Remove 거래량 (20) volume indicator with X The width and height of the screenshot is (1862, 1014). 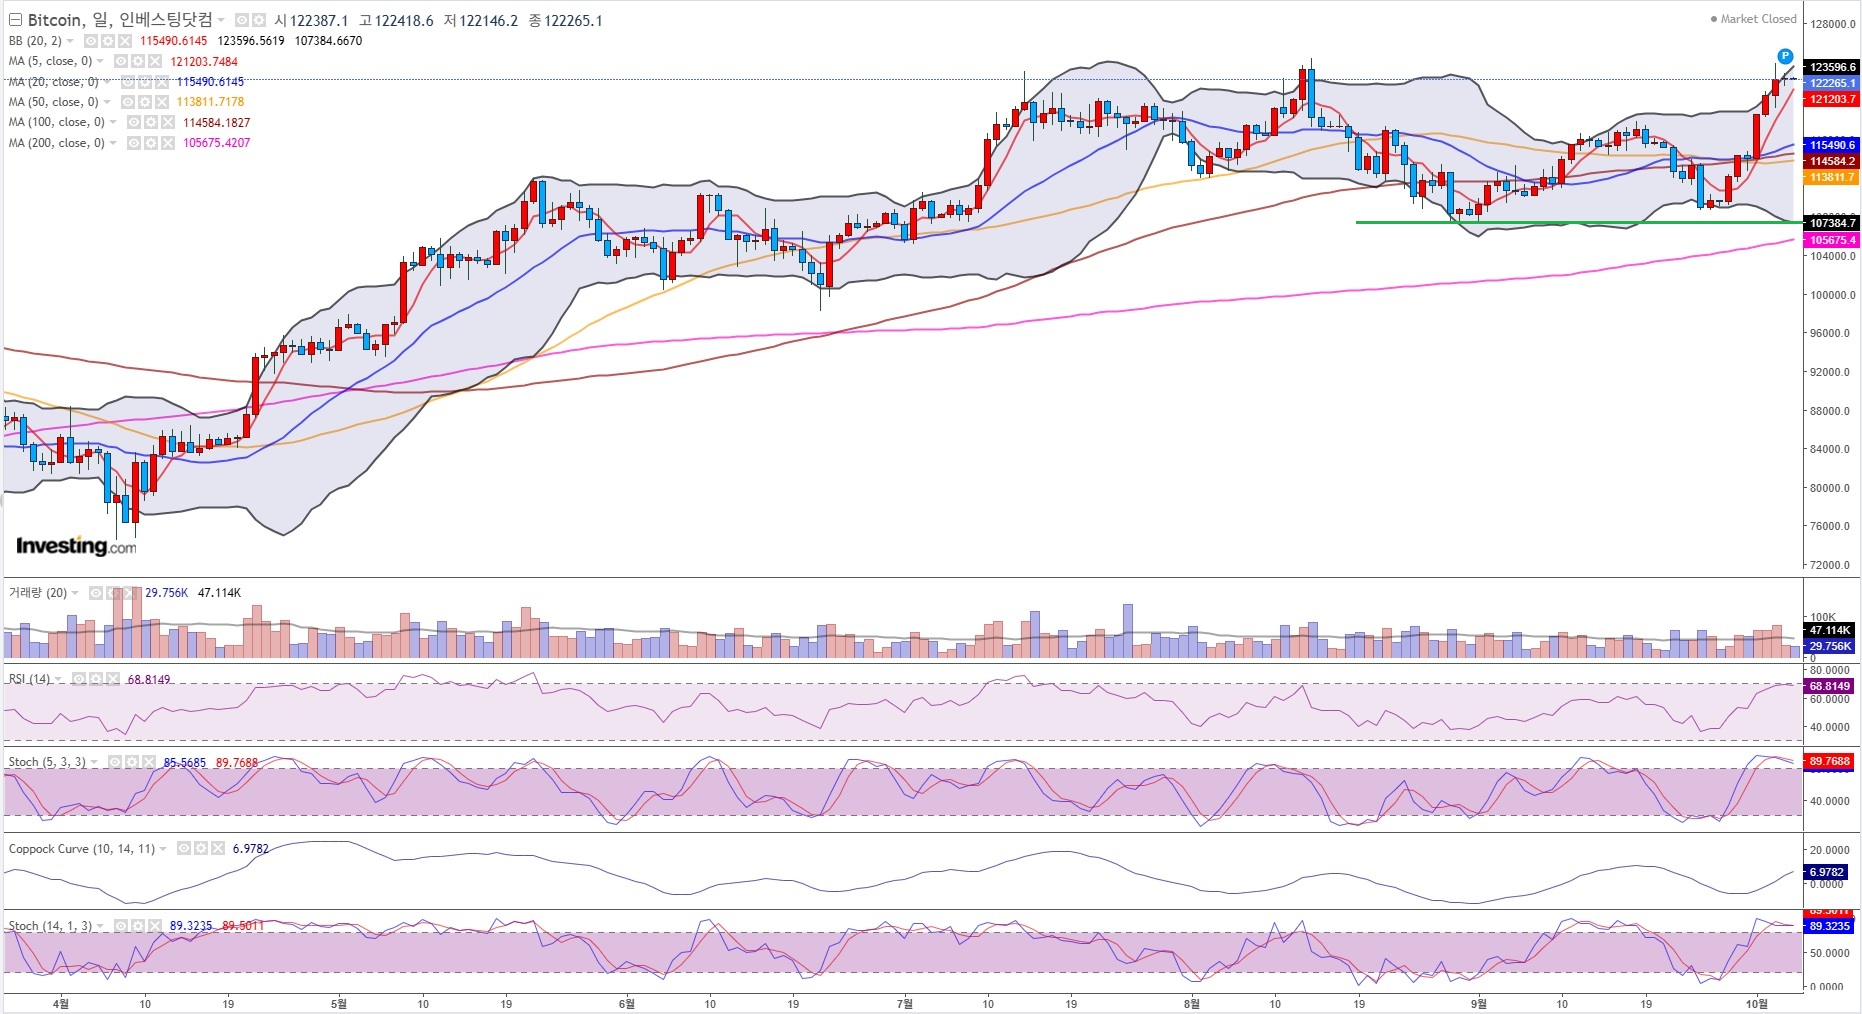pyautogui.click(x=130, y=593)
